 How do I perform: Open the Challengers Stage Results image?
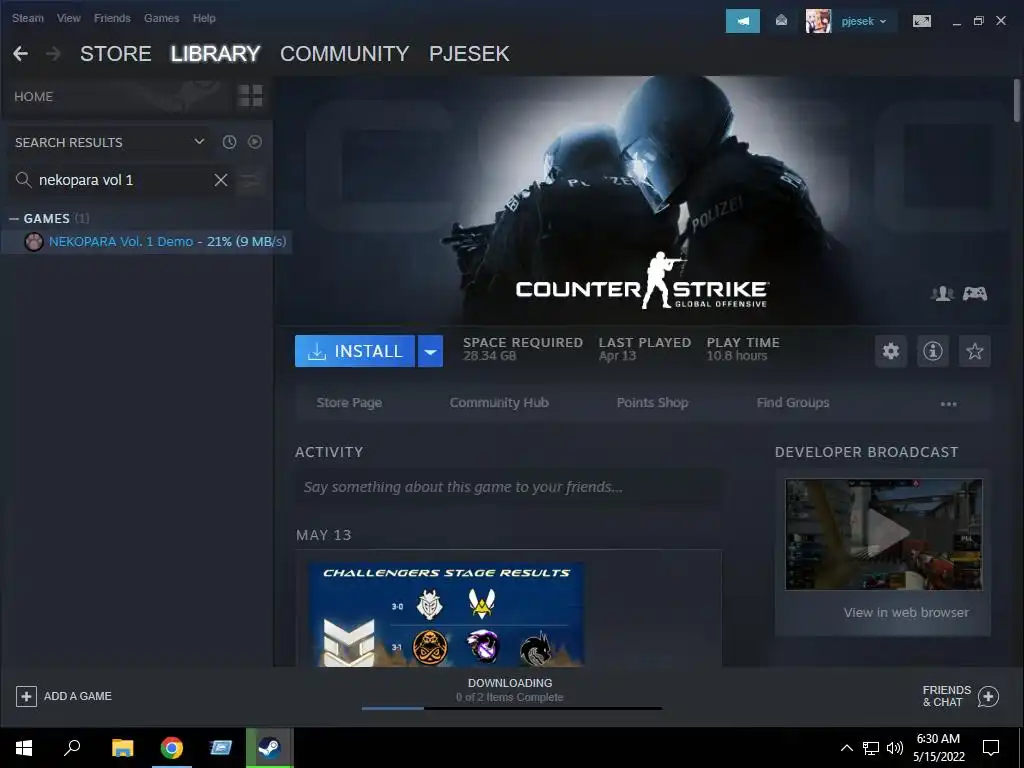[x=446, y=614]
